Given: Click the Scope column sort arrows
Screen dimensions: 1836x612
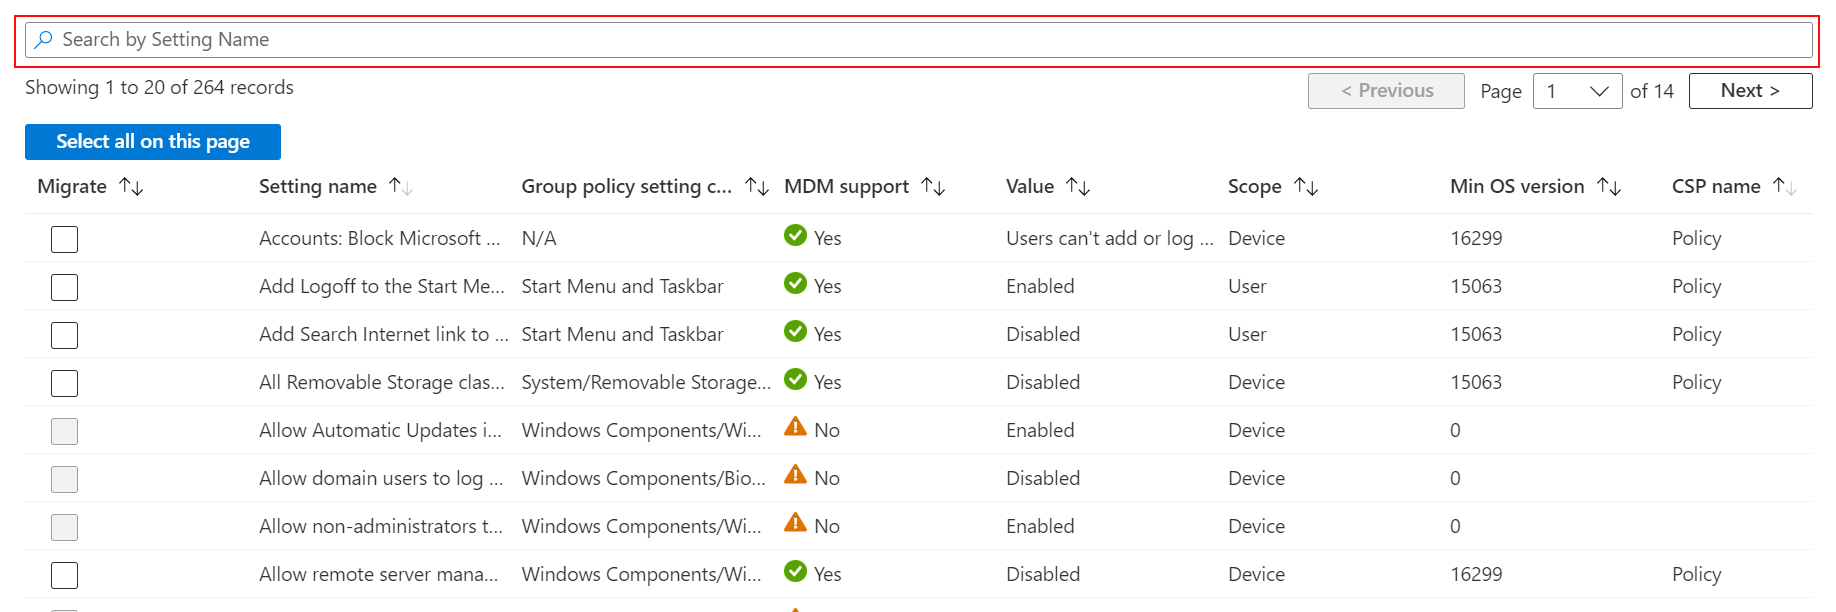Looking at the screenshot, I should pyautogui.click(x=1305, y=187).
